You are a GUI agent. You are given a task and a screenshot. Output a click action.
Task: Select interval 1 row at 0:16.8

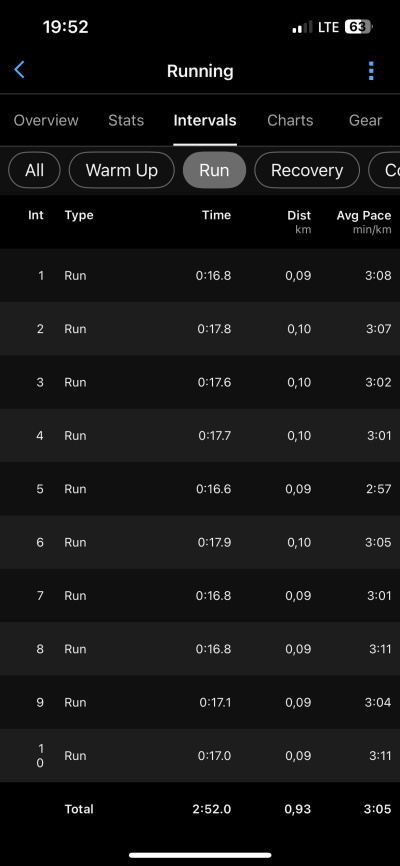[200, 275]
